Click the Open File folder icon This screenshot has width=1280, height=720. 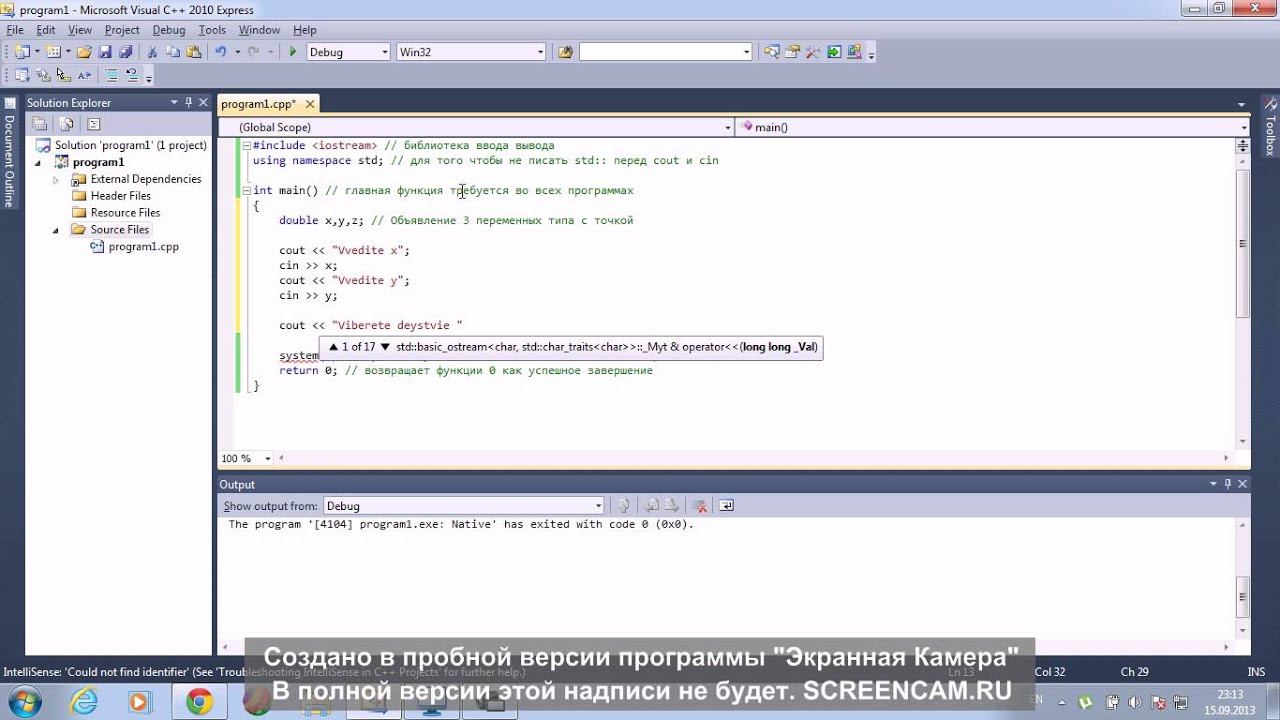click(x=84, y=52)
